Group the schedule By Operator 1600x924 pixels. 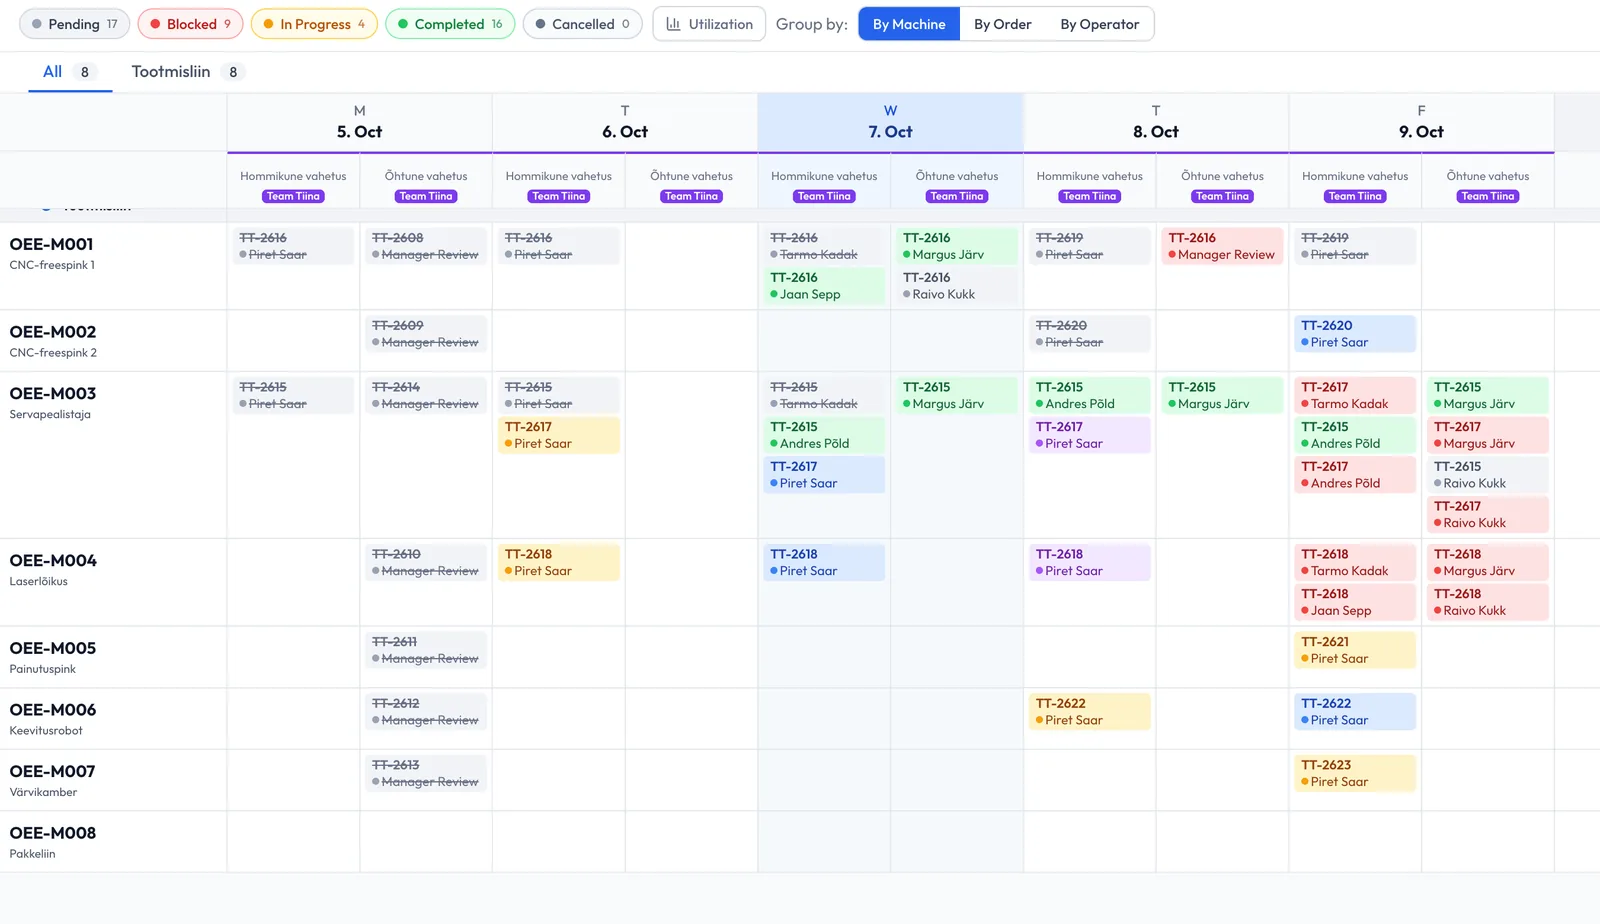tap(1100, 24)
